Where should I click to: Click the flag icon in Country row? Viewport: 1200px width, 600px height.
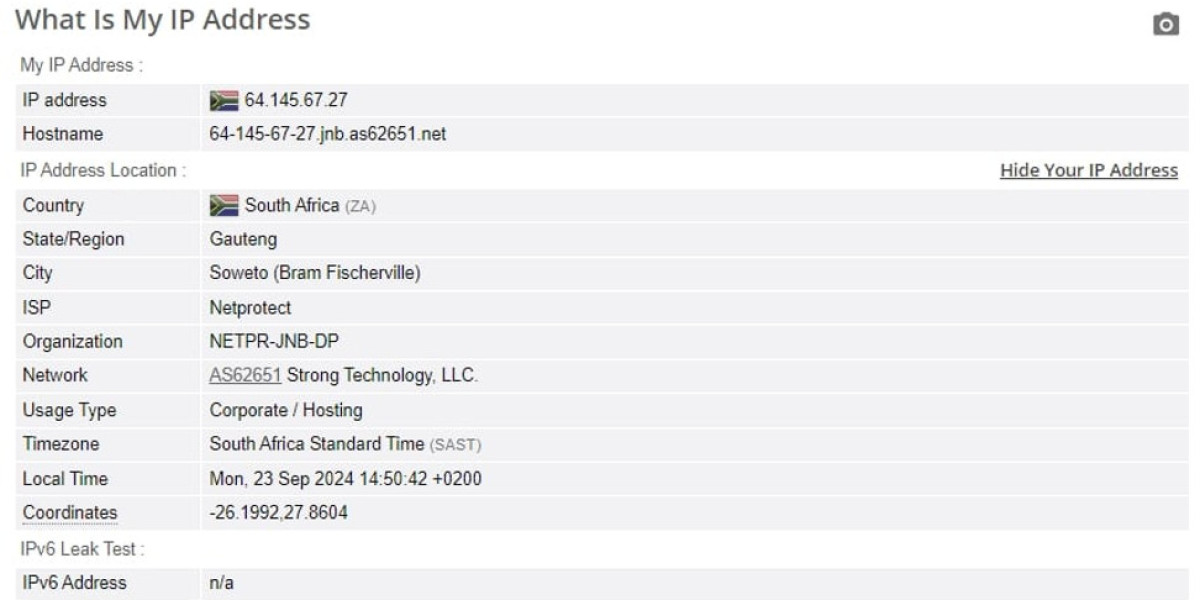[224, 206]
